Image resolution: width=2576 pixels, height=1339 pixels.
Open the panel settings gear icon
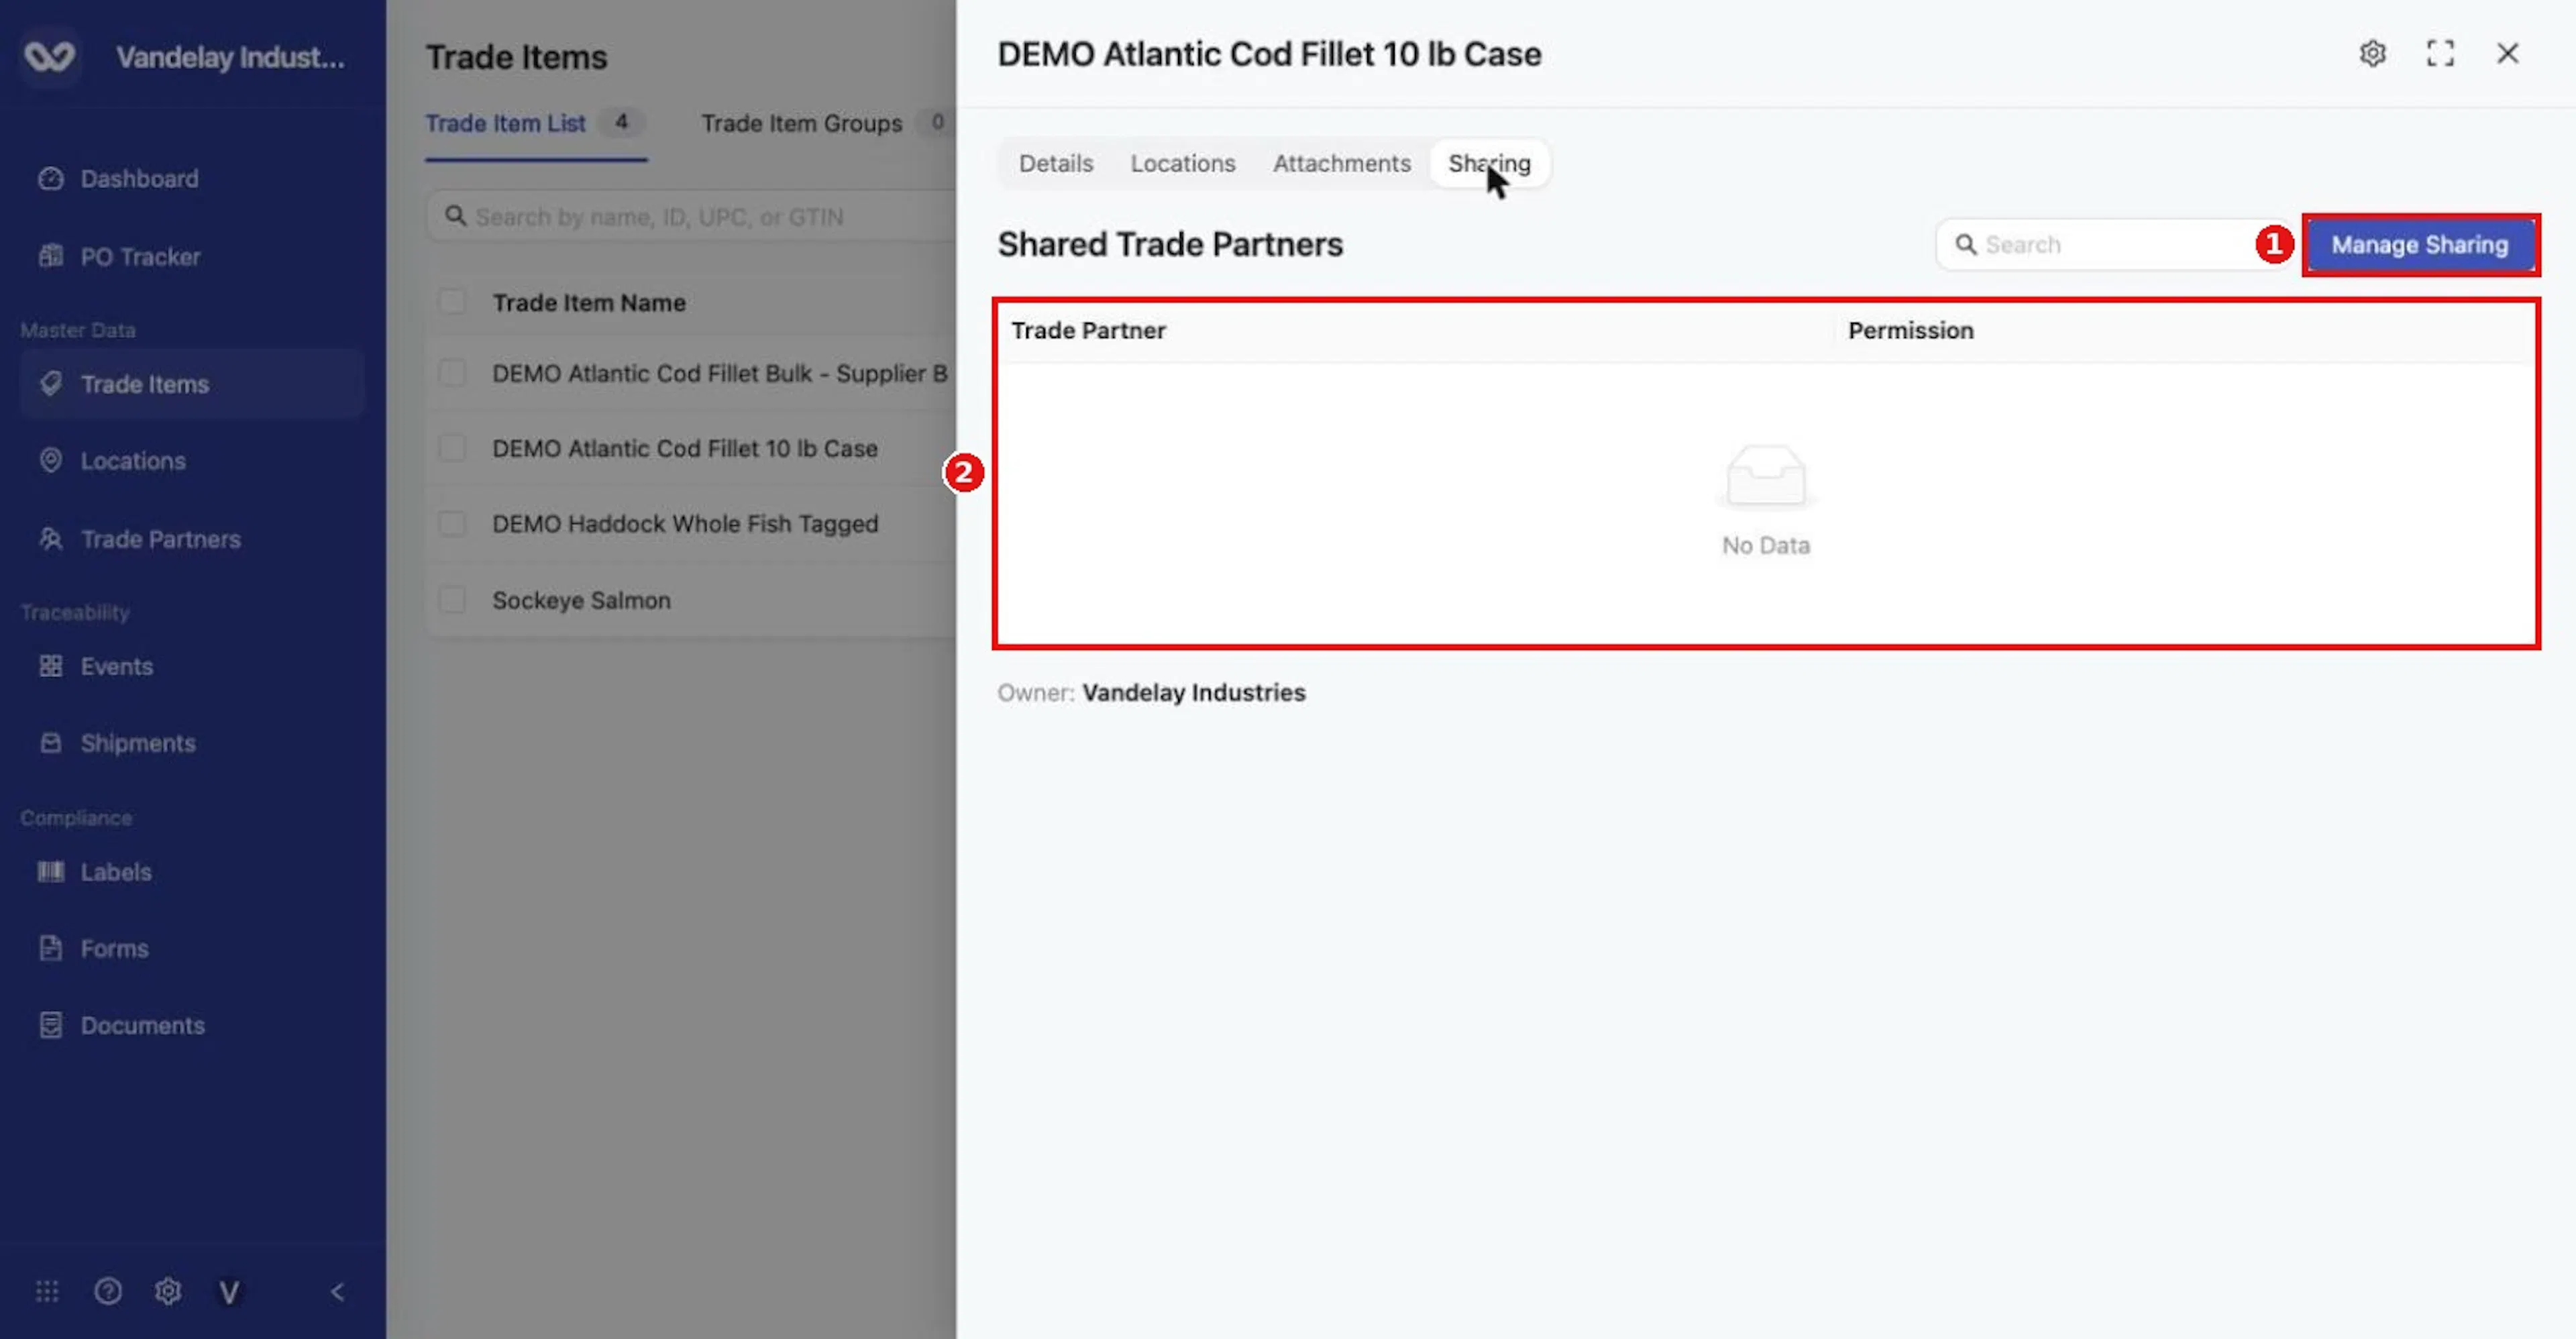coord(2373,54)
